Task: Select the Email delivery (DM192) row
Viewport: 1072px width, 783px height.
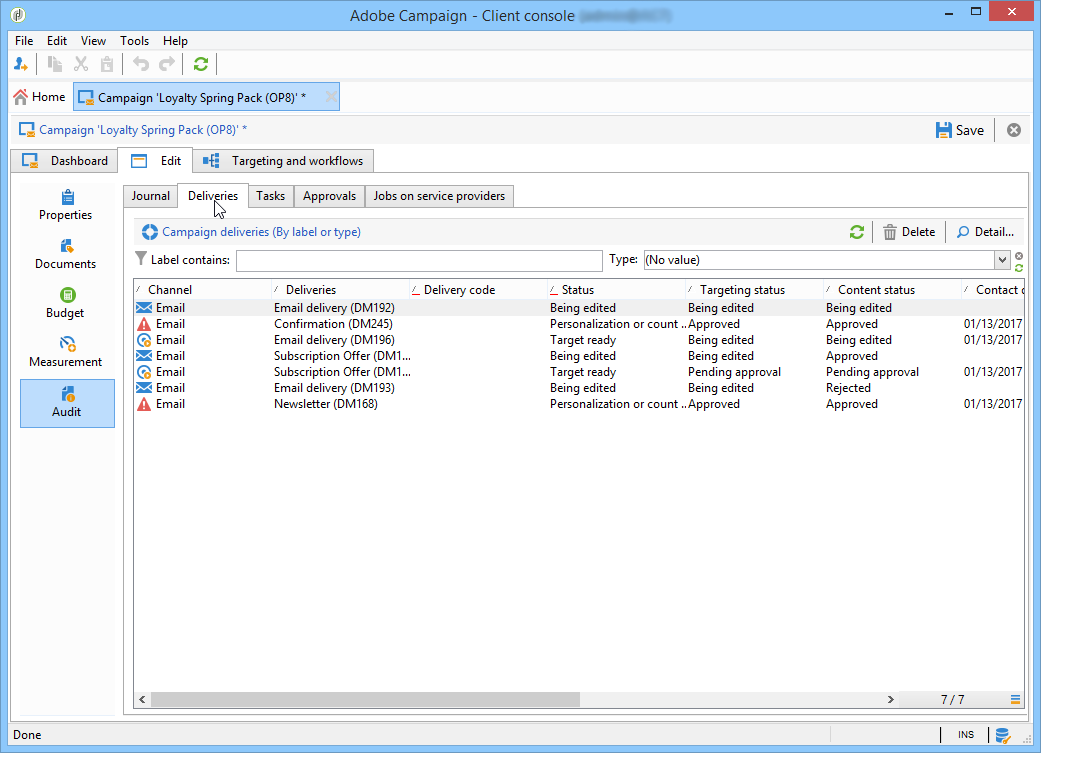Action: 578,308
